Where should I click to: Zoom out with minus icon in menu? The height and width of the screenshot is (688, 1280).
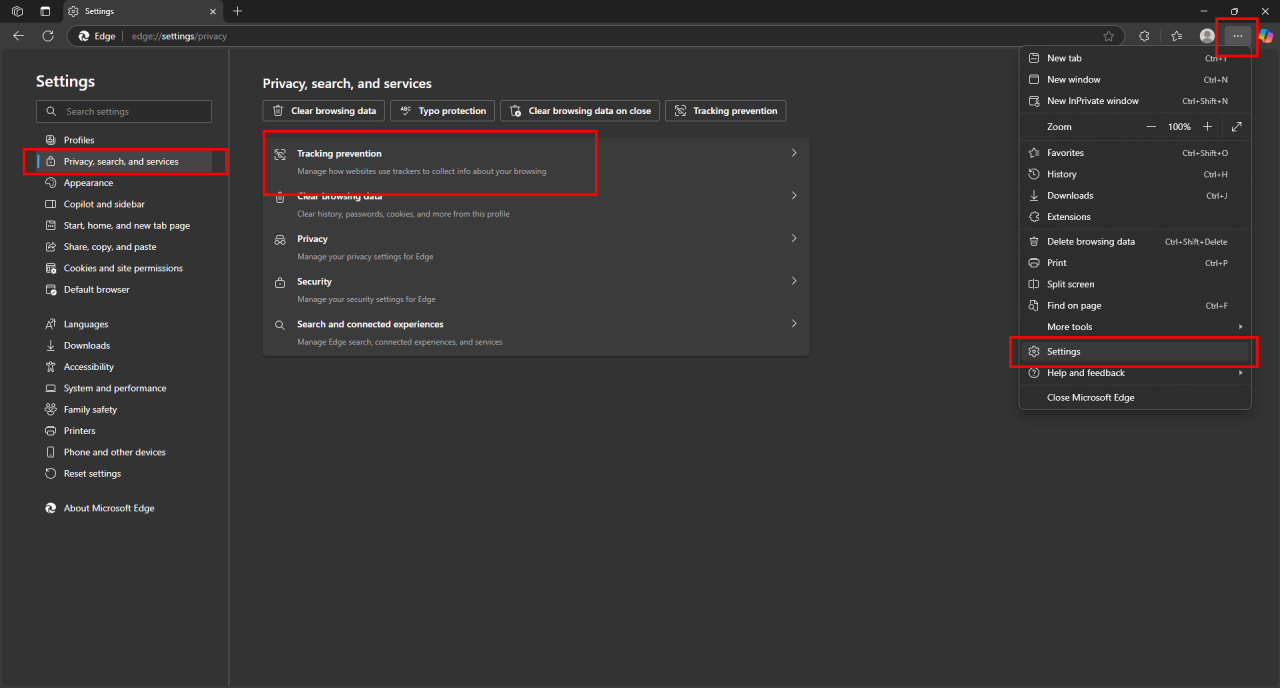[x=1151, y=127]
